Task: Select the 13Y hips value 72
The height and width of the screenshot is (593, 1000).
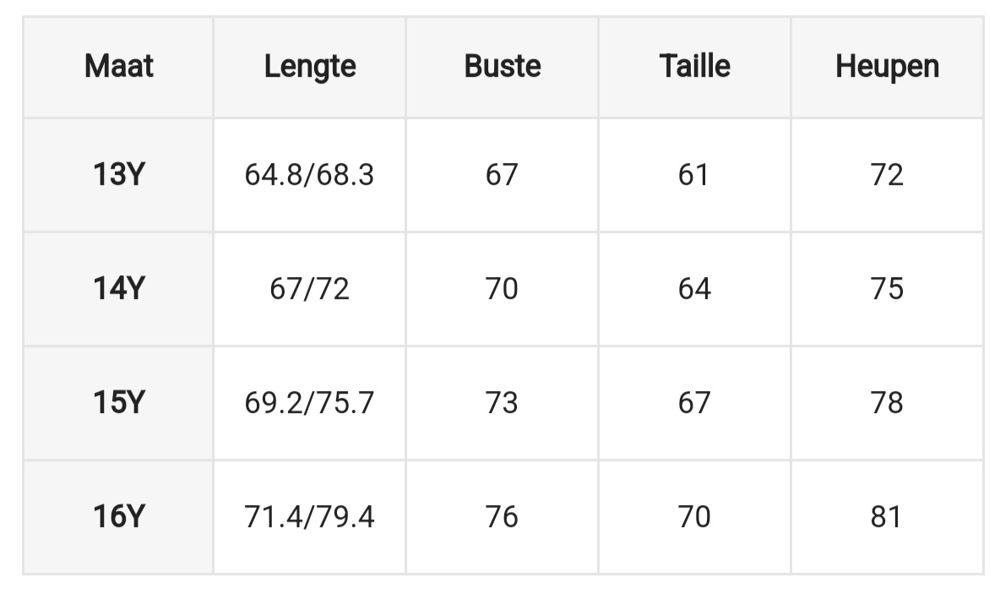Action: 887,175
